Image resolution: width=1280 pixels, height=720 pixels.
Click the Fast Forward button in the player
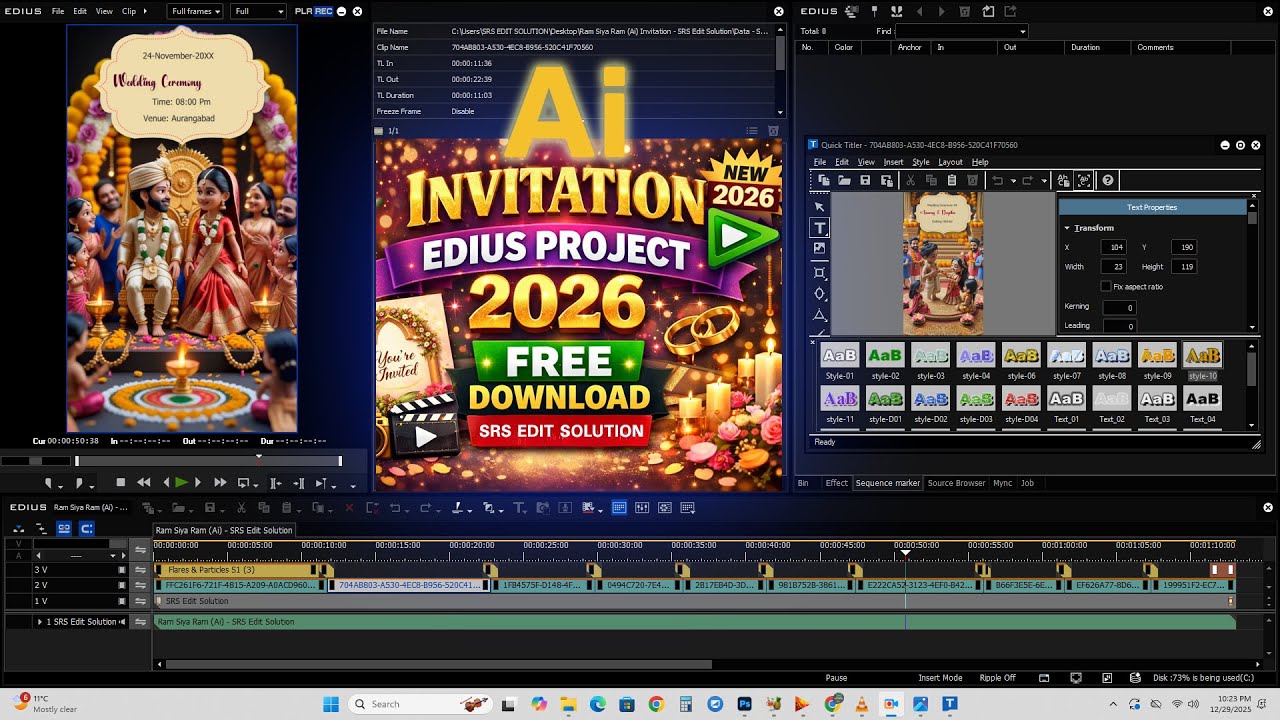(220, 483)
